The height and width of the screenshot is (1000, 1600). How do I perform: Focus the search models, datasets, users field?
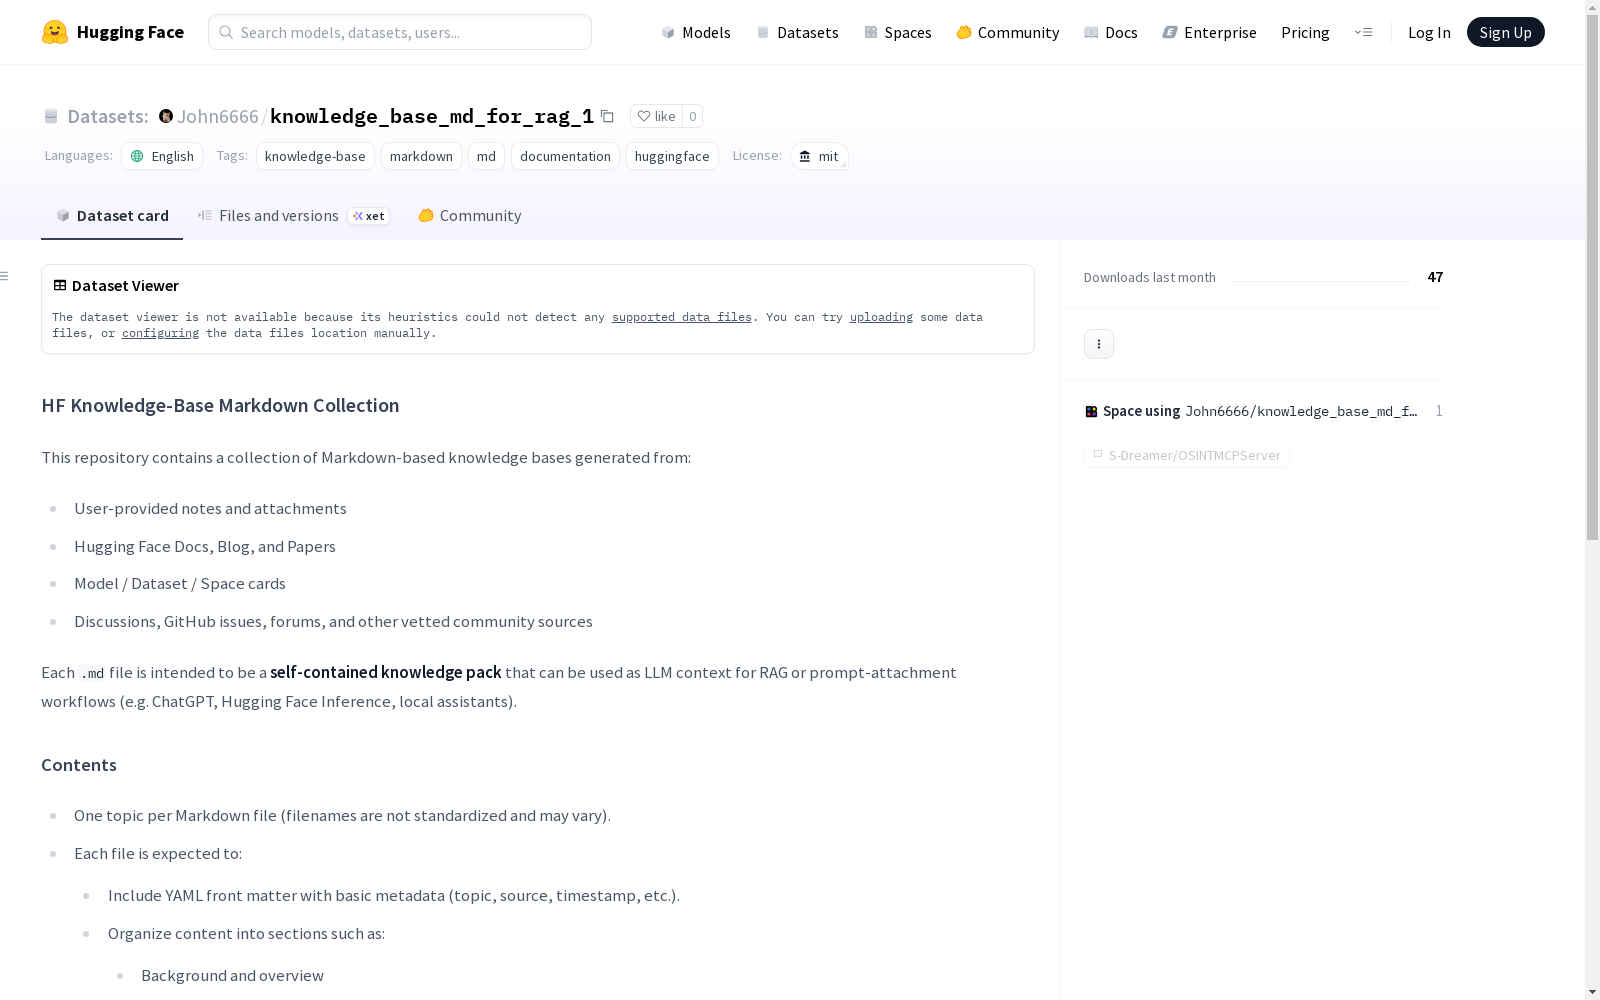tap(400, 32)
